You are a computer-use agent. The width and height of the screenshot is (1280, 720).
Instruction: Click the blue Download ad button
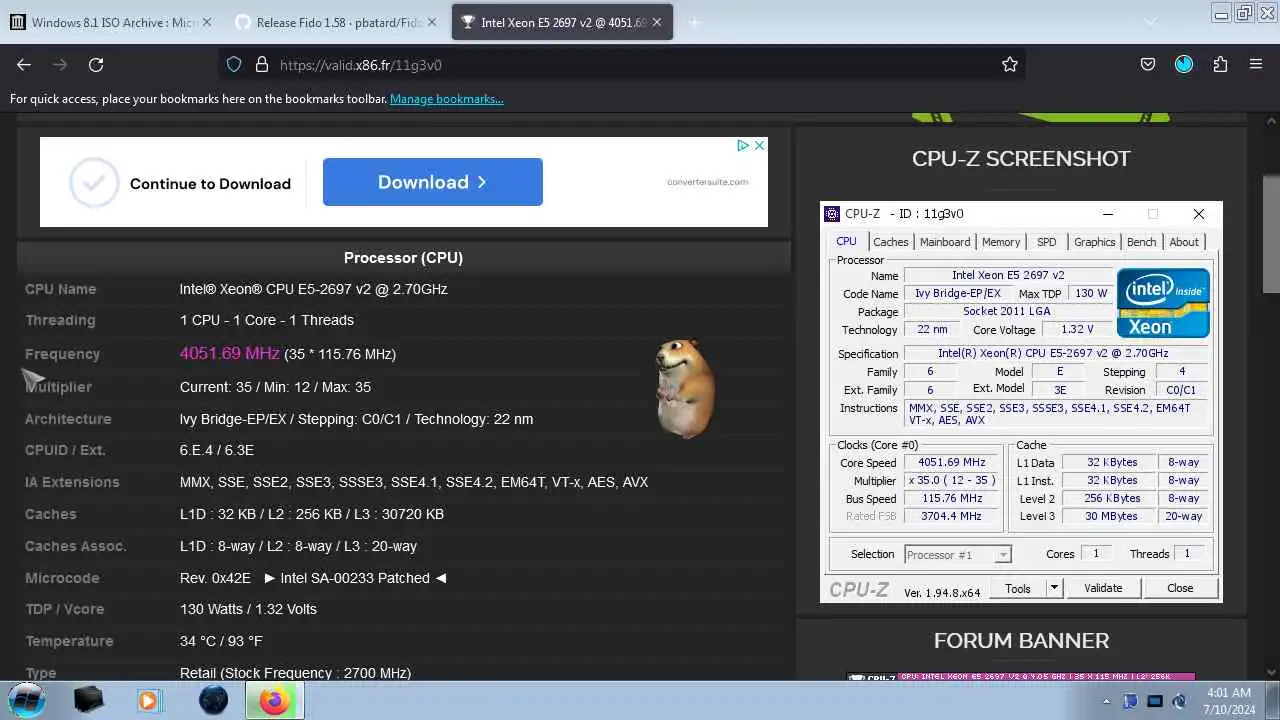tap(432, 182)
